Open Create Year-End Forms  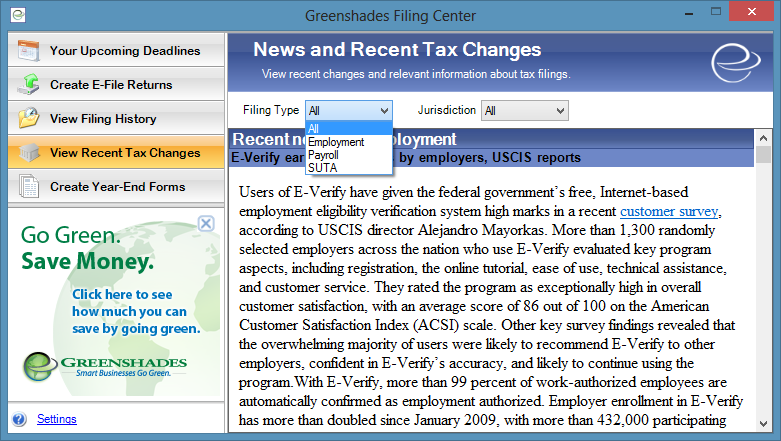116,186
